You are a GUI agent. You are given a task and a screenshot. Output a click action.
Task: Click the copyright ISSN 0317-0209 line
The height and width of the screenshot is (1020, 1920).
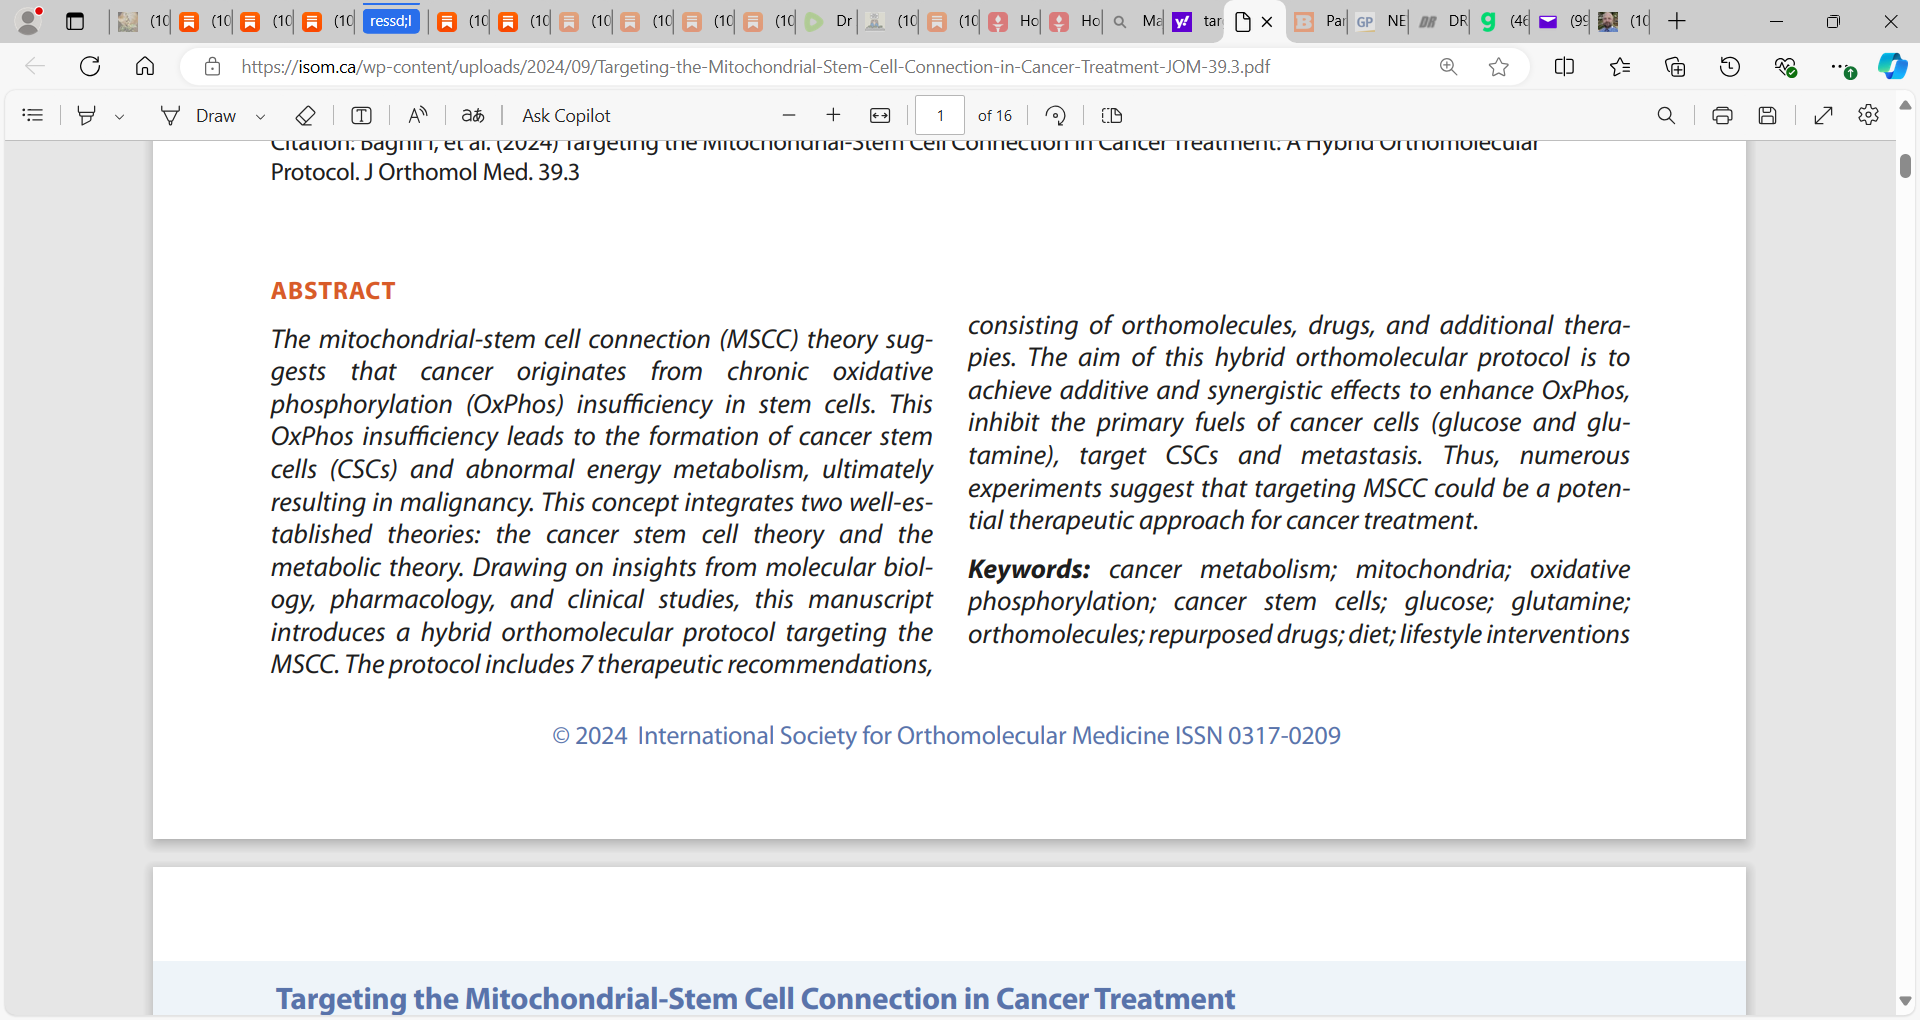tap(946, 736)
